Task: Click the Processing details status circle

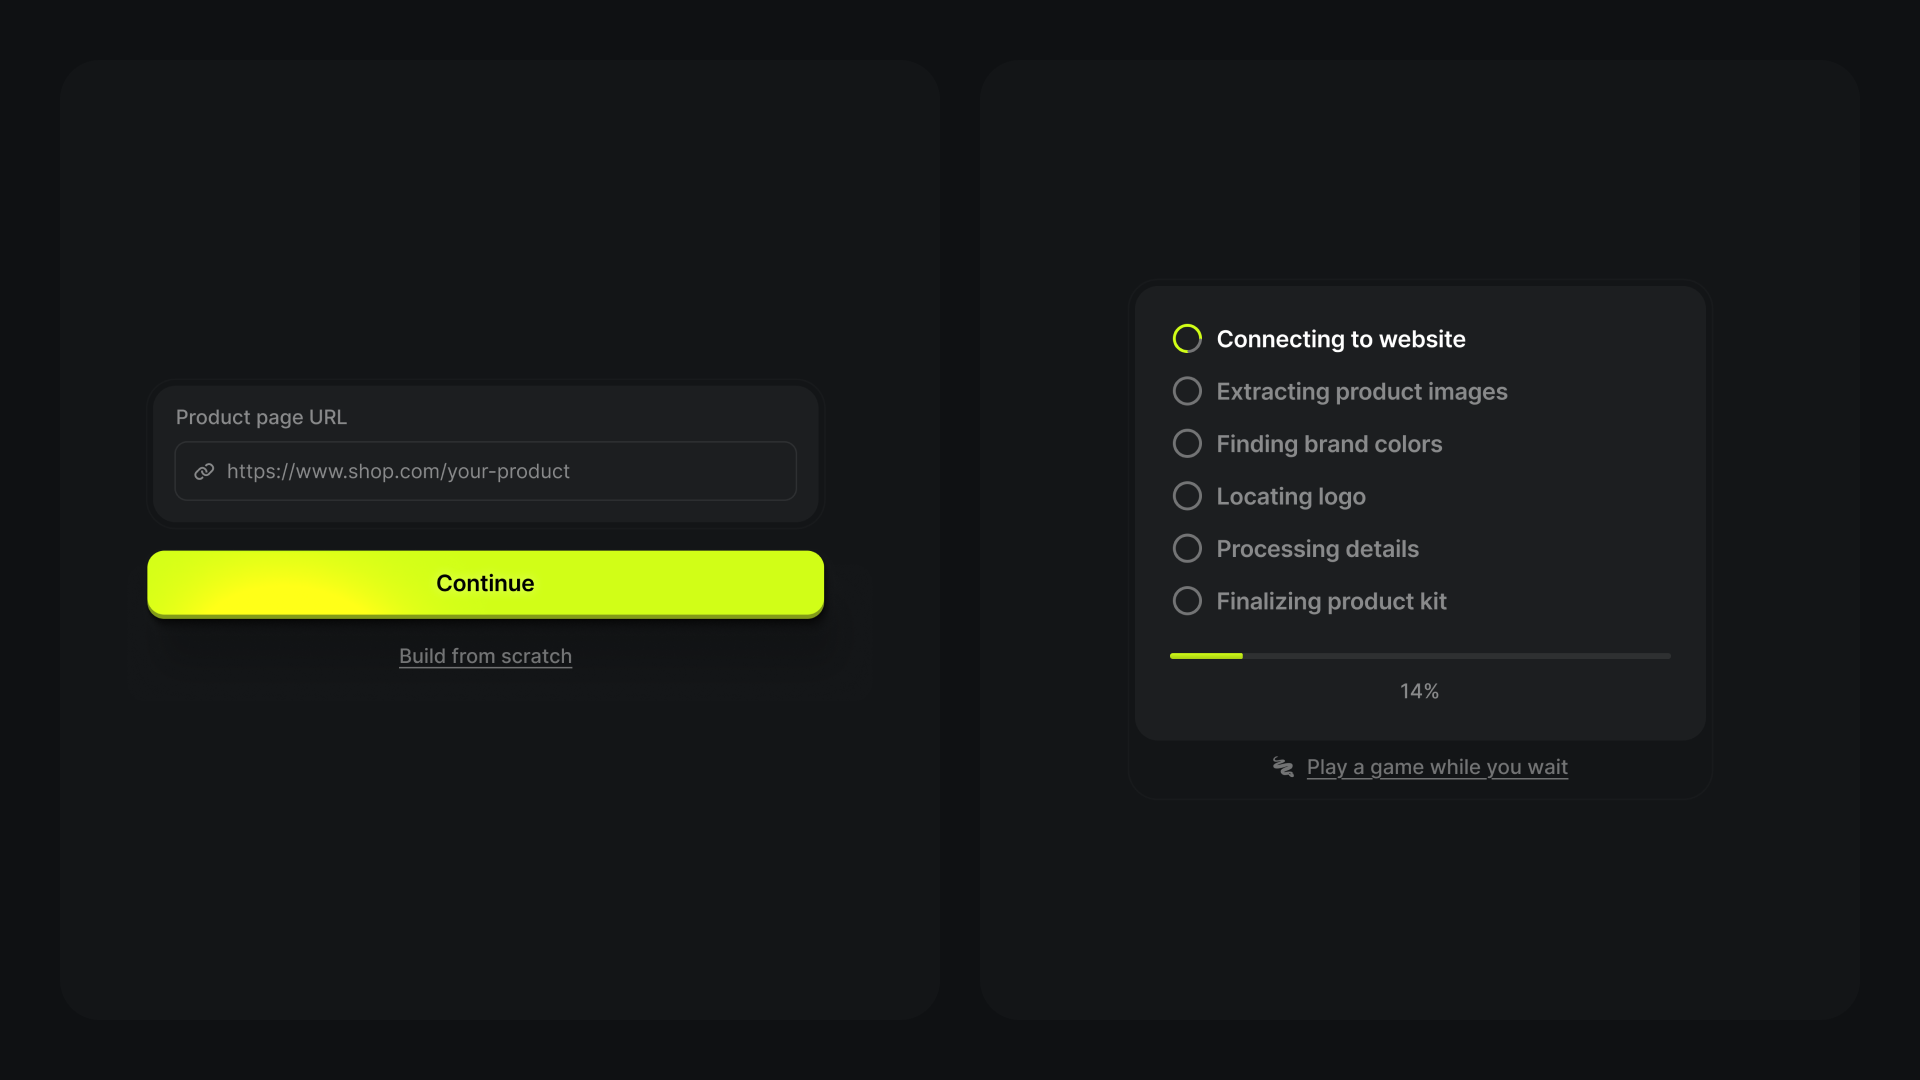Action: pyautogui.click(x=1187, y=549)
